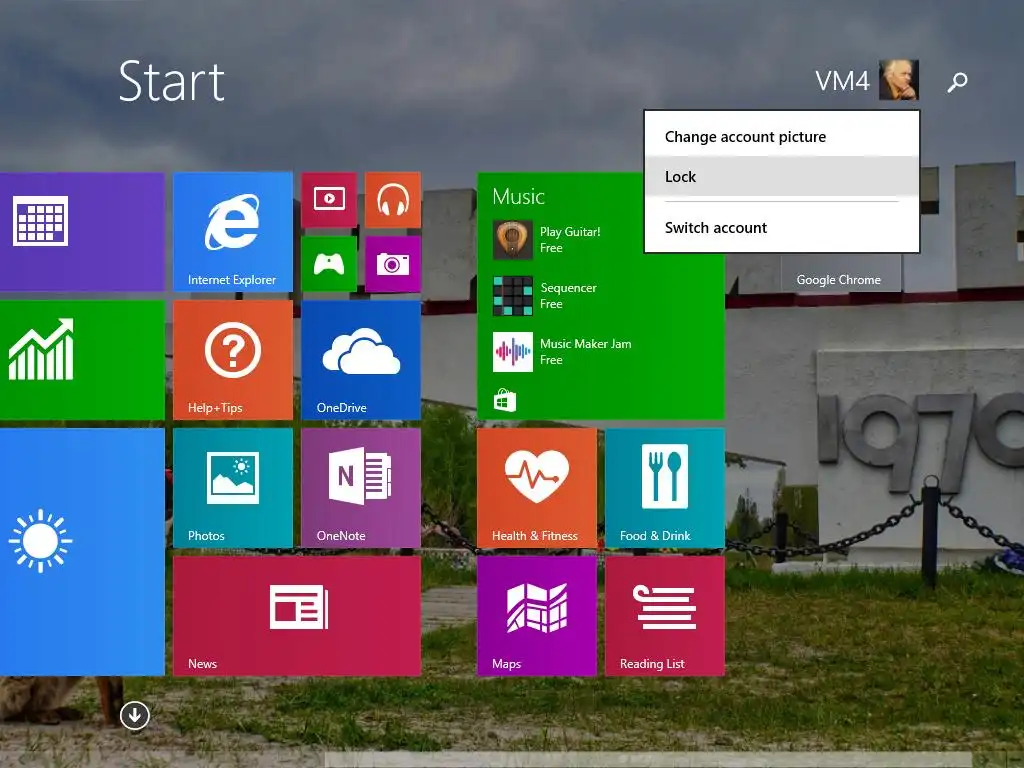Open Play Guitar! app icon
This screenshot has height=768, width=1024.
tap(513, 240)
